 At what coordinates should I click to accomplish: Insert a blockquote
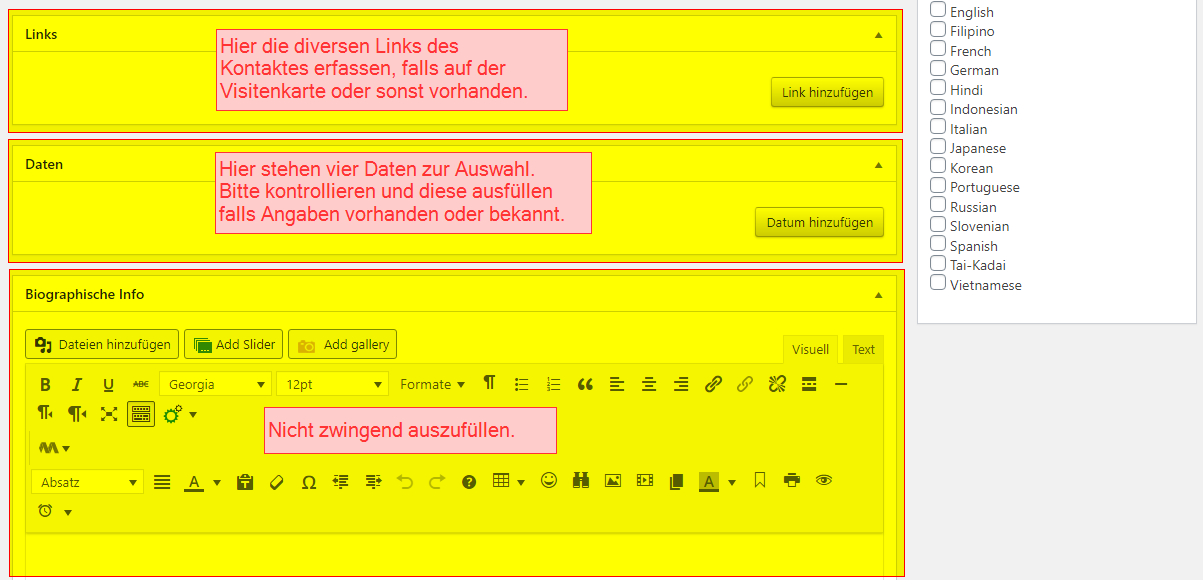pos(585,384)
